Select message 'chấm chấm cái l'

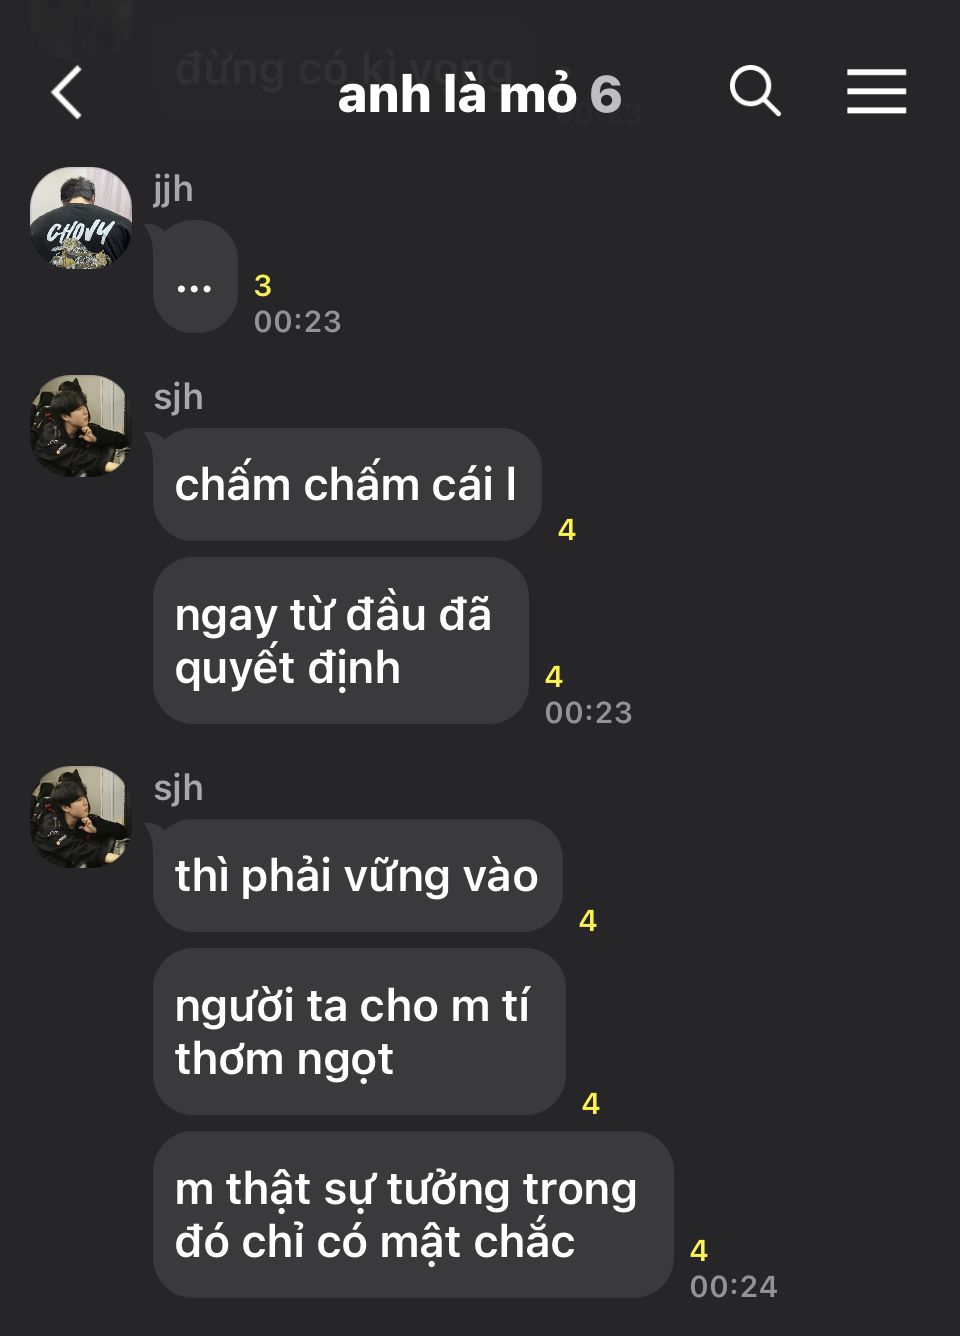tap(347, 485)
